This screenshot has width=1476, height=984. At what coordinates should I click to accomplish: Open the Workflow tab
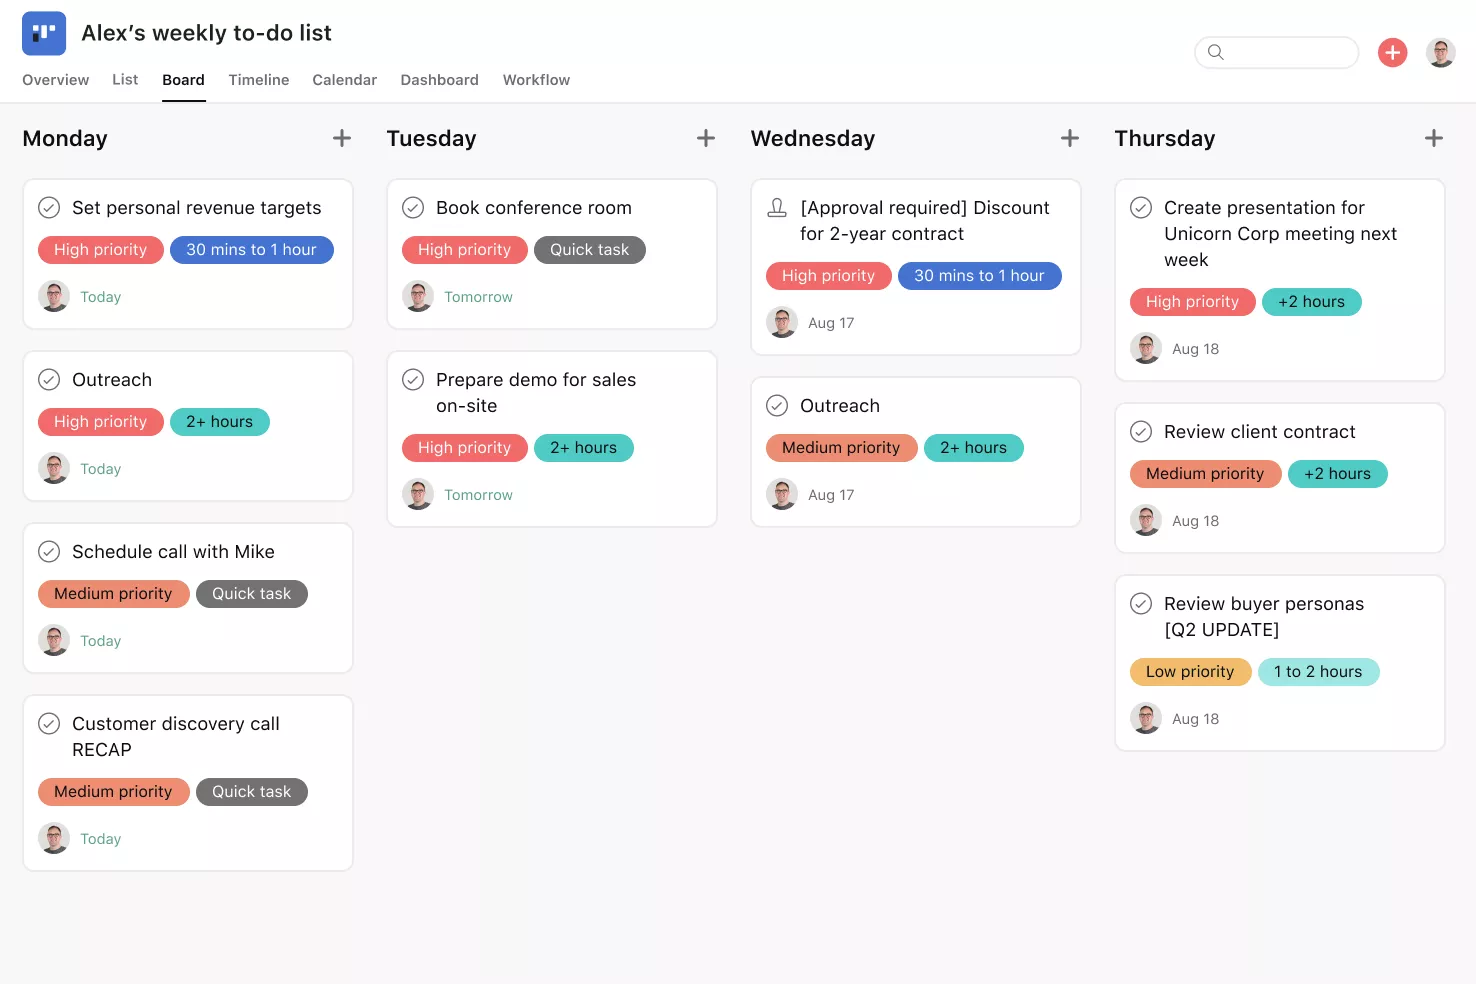point(536,79)
